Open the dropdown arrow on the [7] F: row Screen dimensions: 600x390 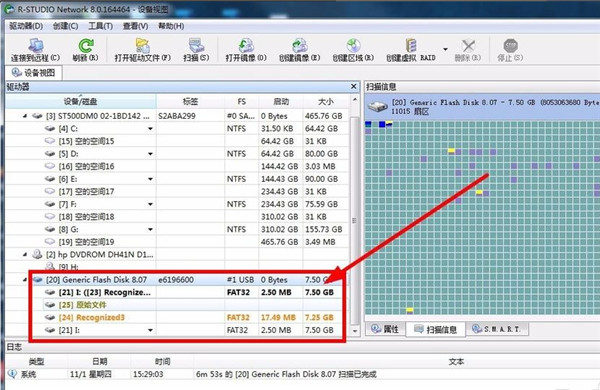pos(150,204)
